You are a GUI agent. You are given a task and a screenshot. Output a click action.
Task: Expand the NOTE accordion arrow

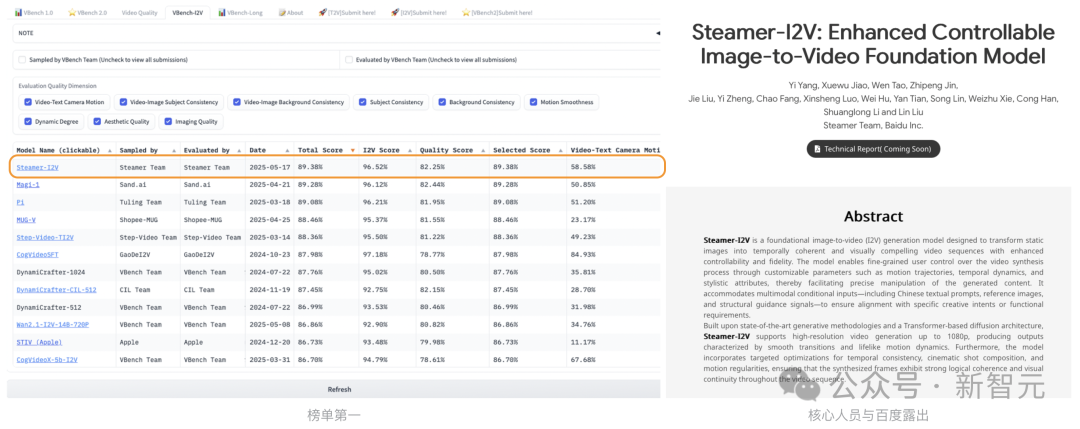[656, 33]
